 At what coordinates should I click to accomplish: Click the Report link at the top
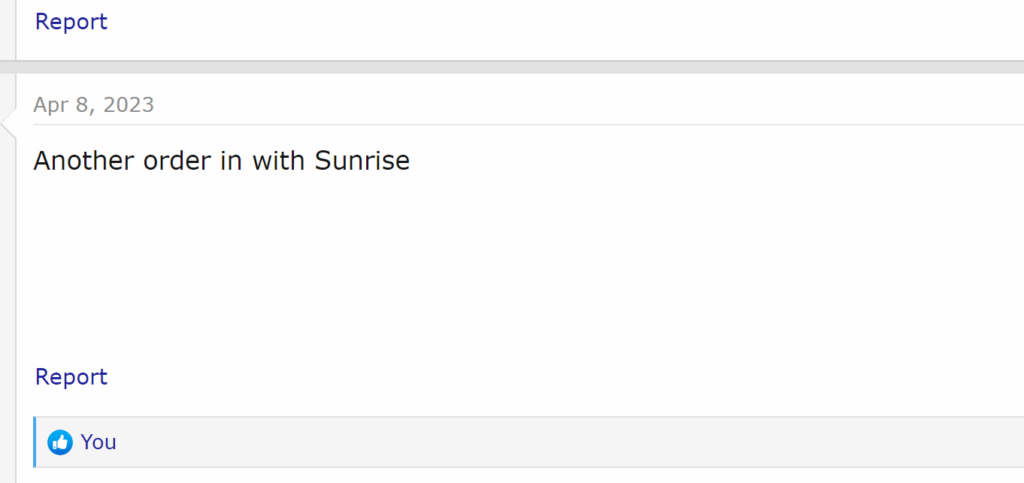tap(71, 22)
